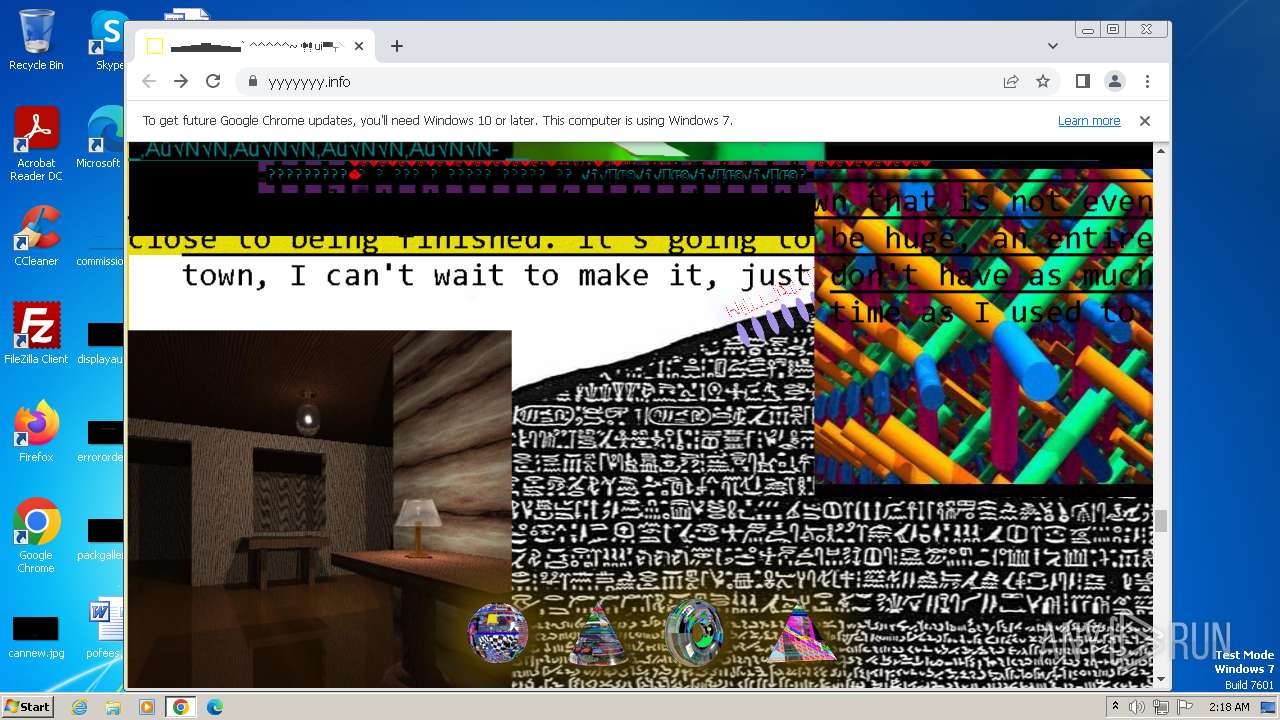The height and width of the screenshot is (720, 1280).
Task: Open the media player taskbar icon
Action: pyautogui.click(x=147, y=707)
